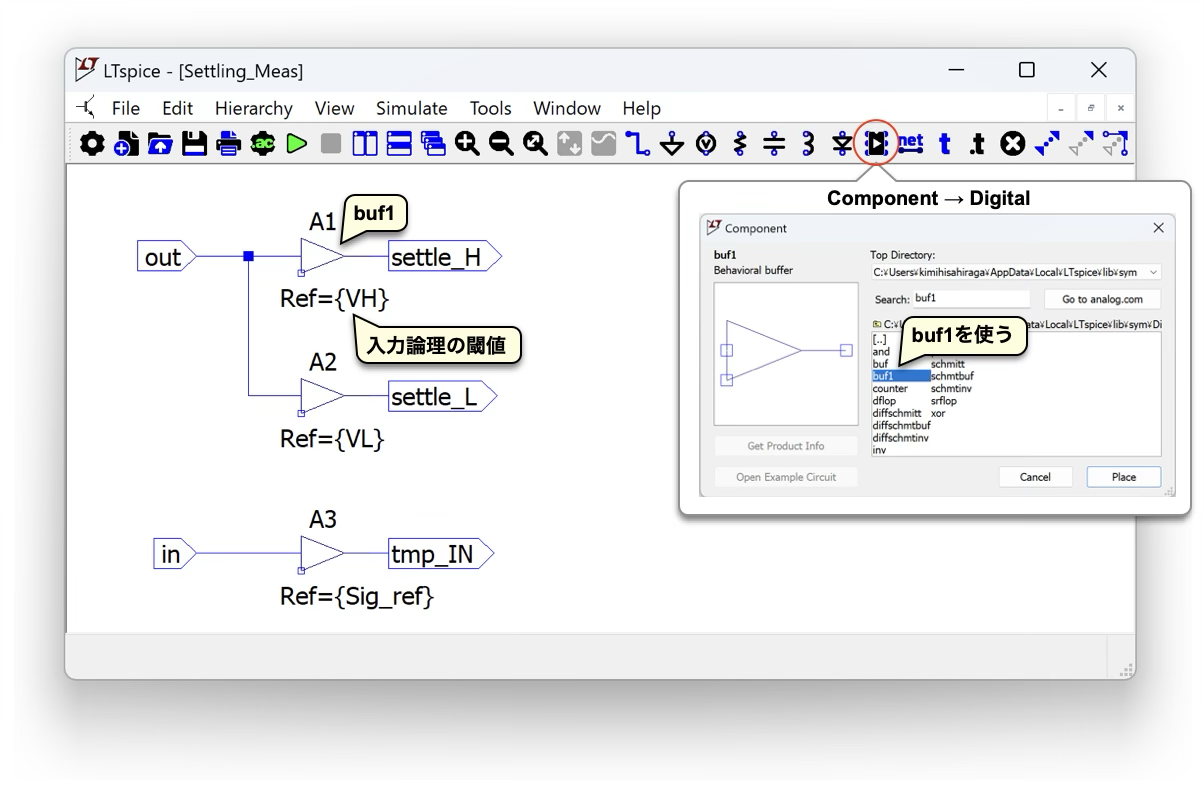Print the schematic using the printer icon
The width and height of the screenshot is (1204, 786).
(229, 144)
